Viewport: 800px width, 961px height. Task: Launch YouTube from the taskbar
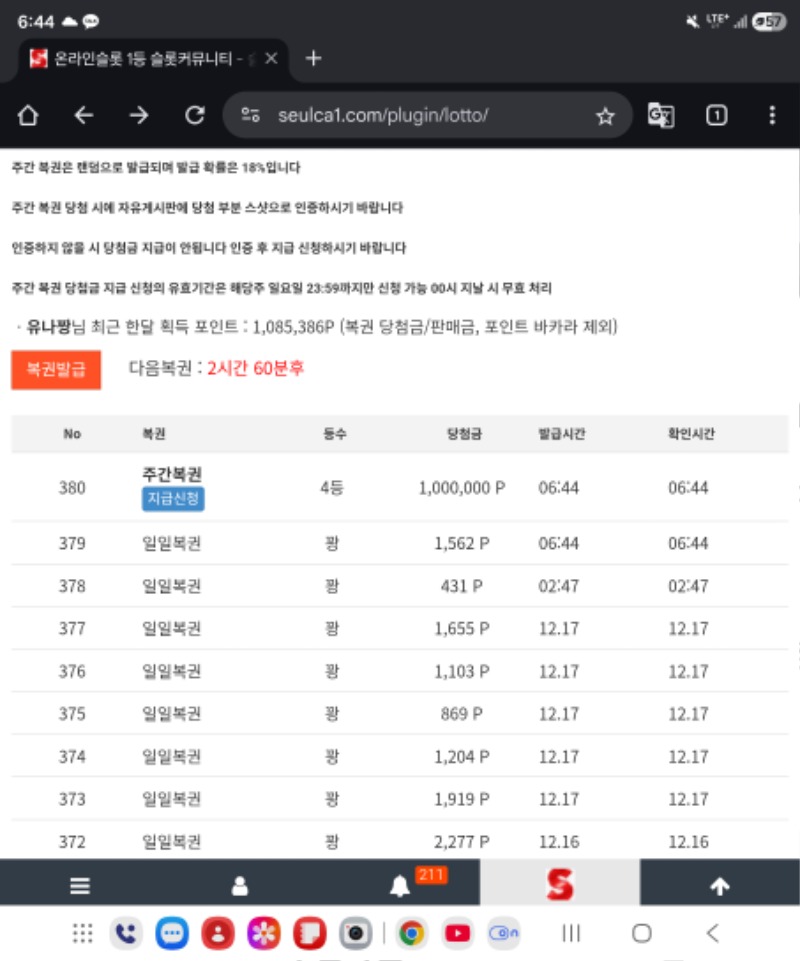457,934
